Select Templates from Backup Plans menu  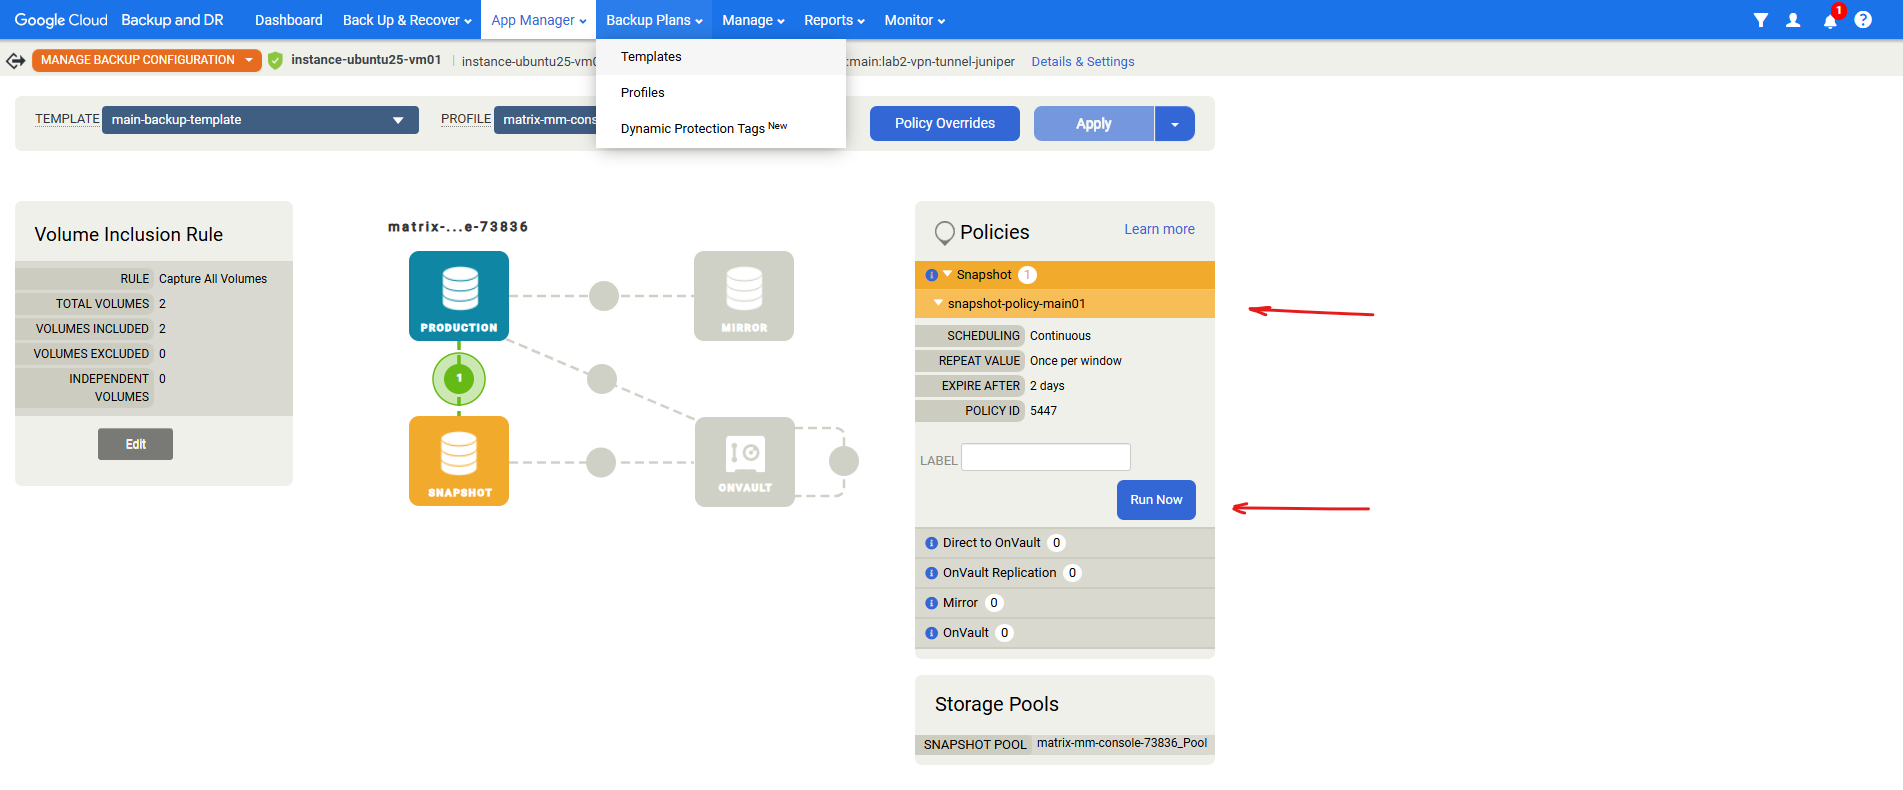[x=651, y=57]
